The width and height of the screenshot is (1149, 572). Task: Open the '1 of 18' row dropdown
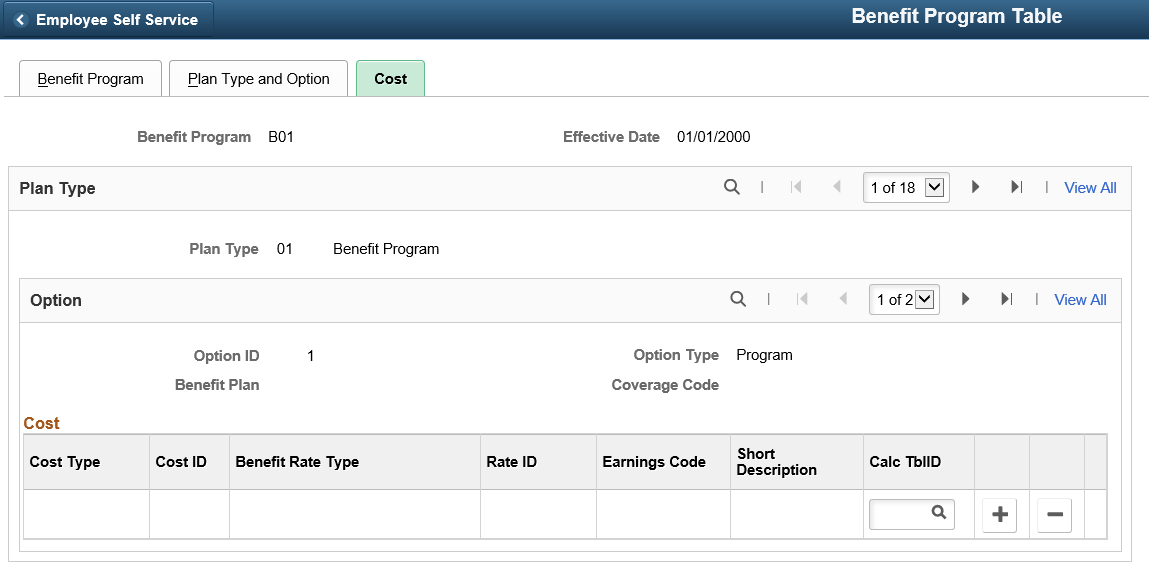[x=906, y=187]
